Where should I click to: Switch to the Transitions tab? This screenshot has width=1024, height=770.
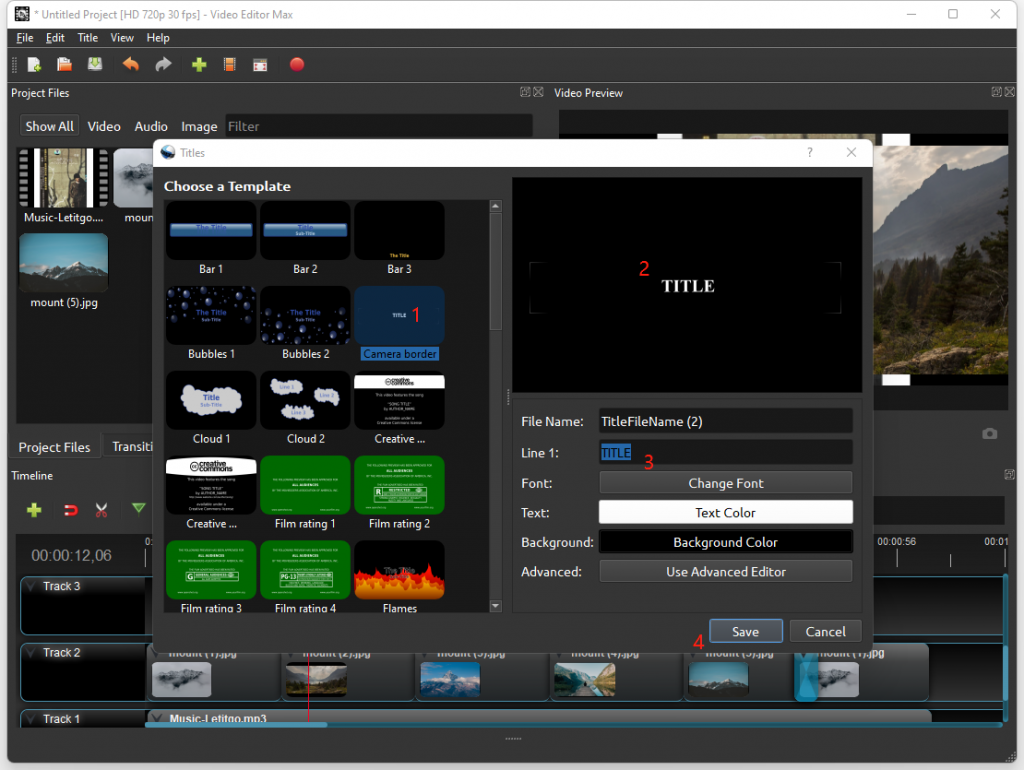pyautogui.click(x=132, y=447)
